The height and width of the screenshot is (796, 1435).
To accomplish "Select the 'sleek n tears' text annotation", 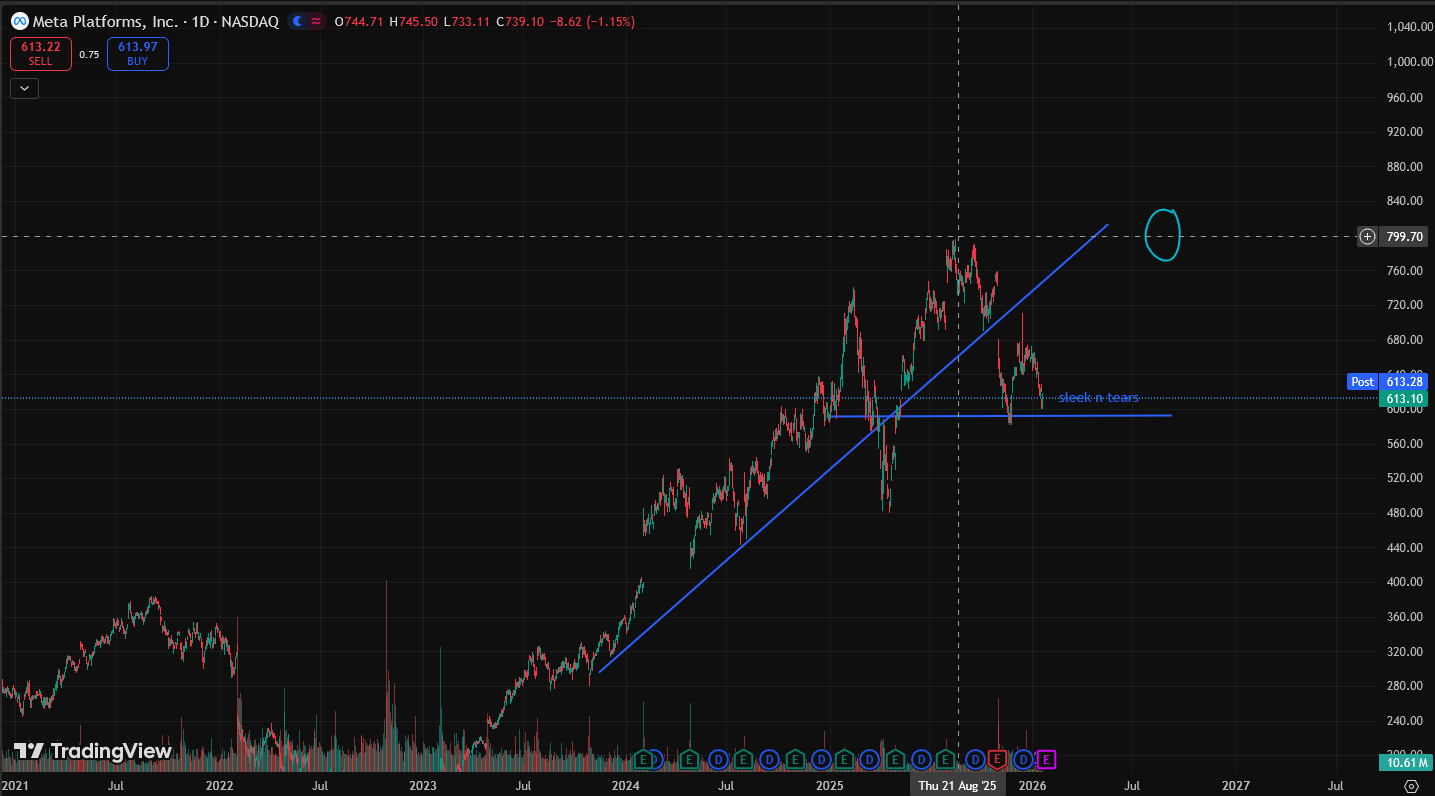I will click(1098, 398).
